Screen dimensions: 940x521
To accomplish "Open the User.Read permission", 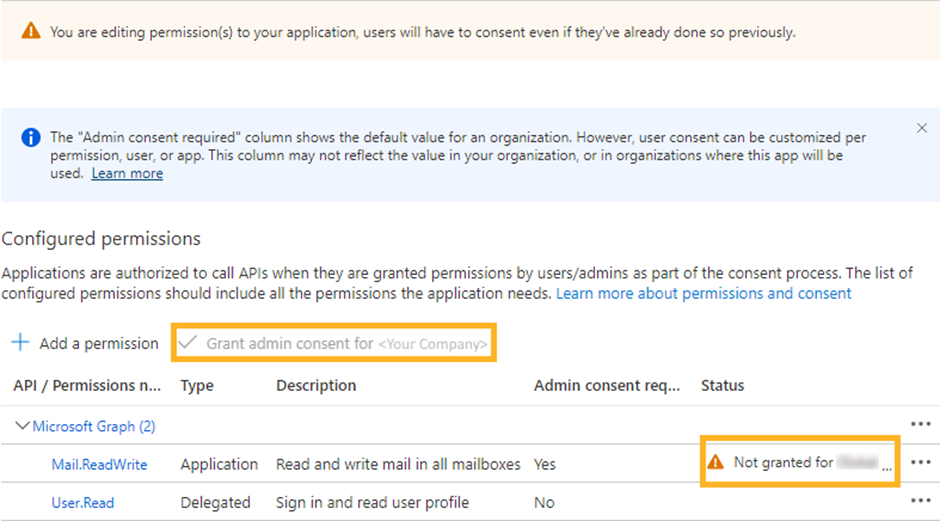I will pos(83,502).
